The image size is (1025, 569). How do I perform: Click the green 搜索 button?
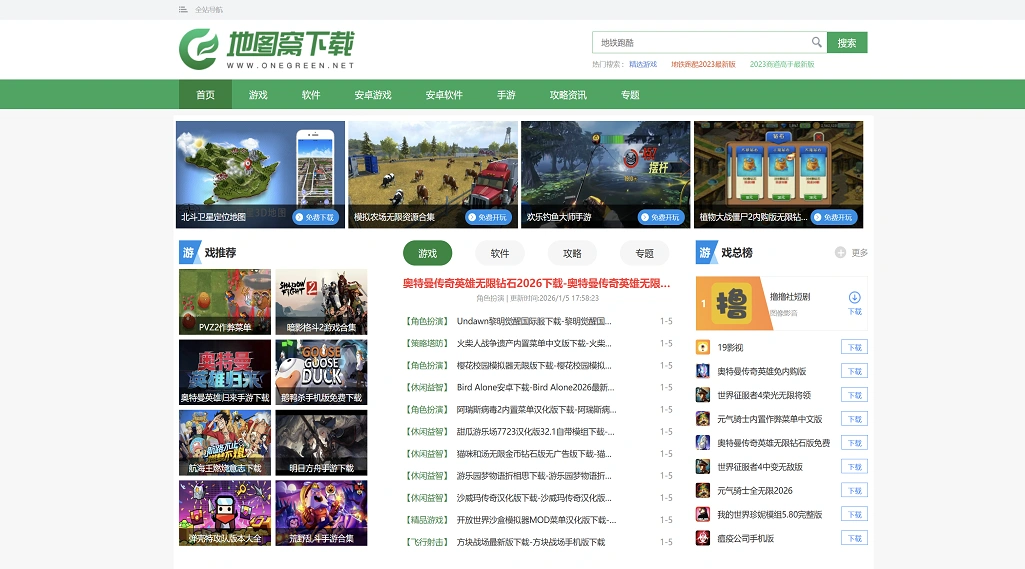pos(847,43)
